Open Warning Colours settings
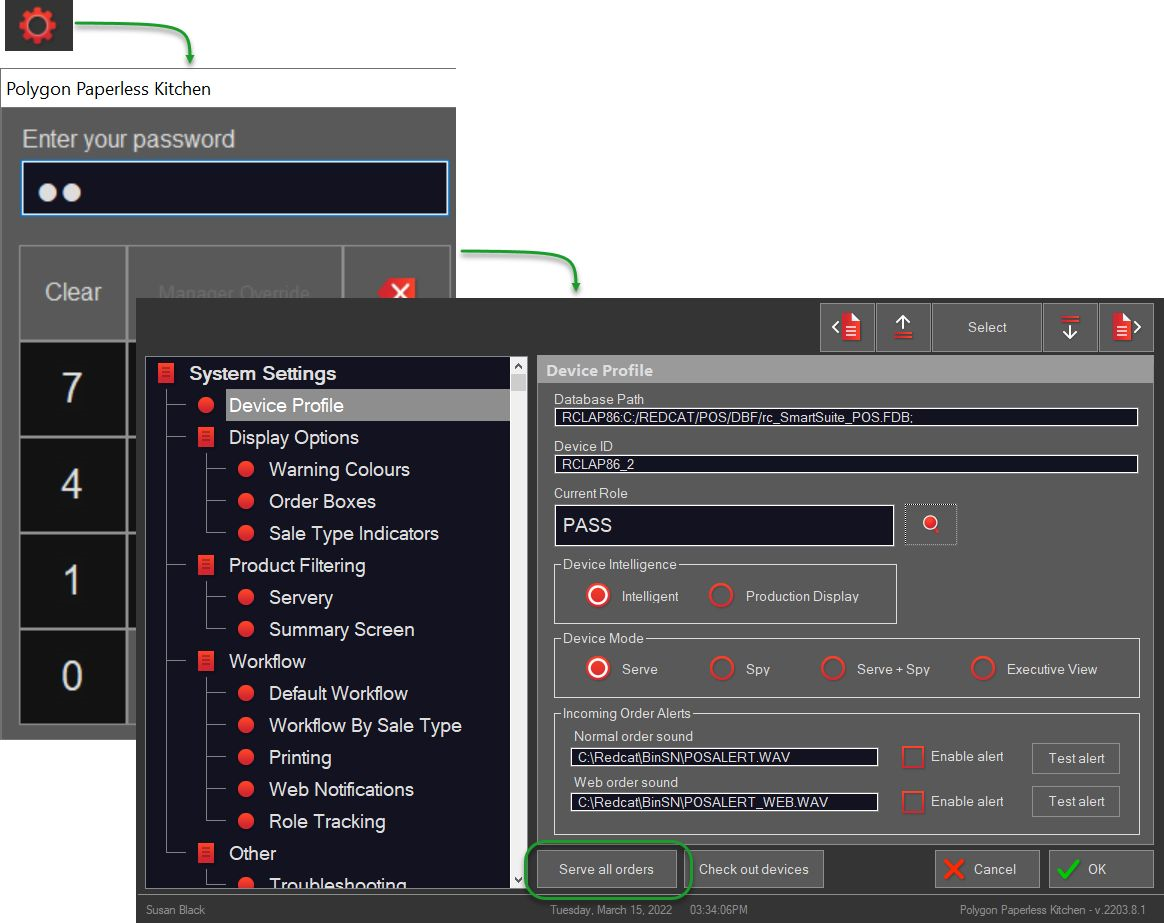 (339, 469)
